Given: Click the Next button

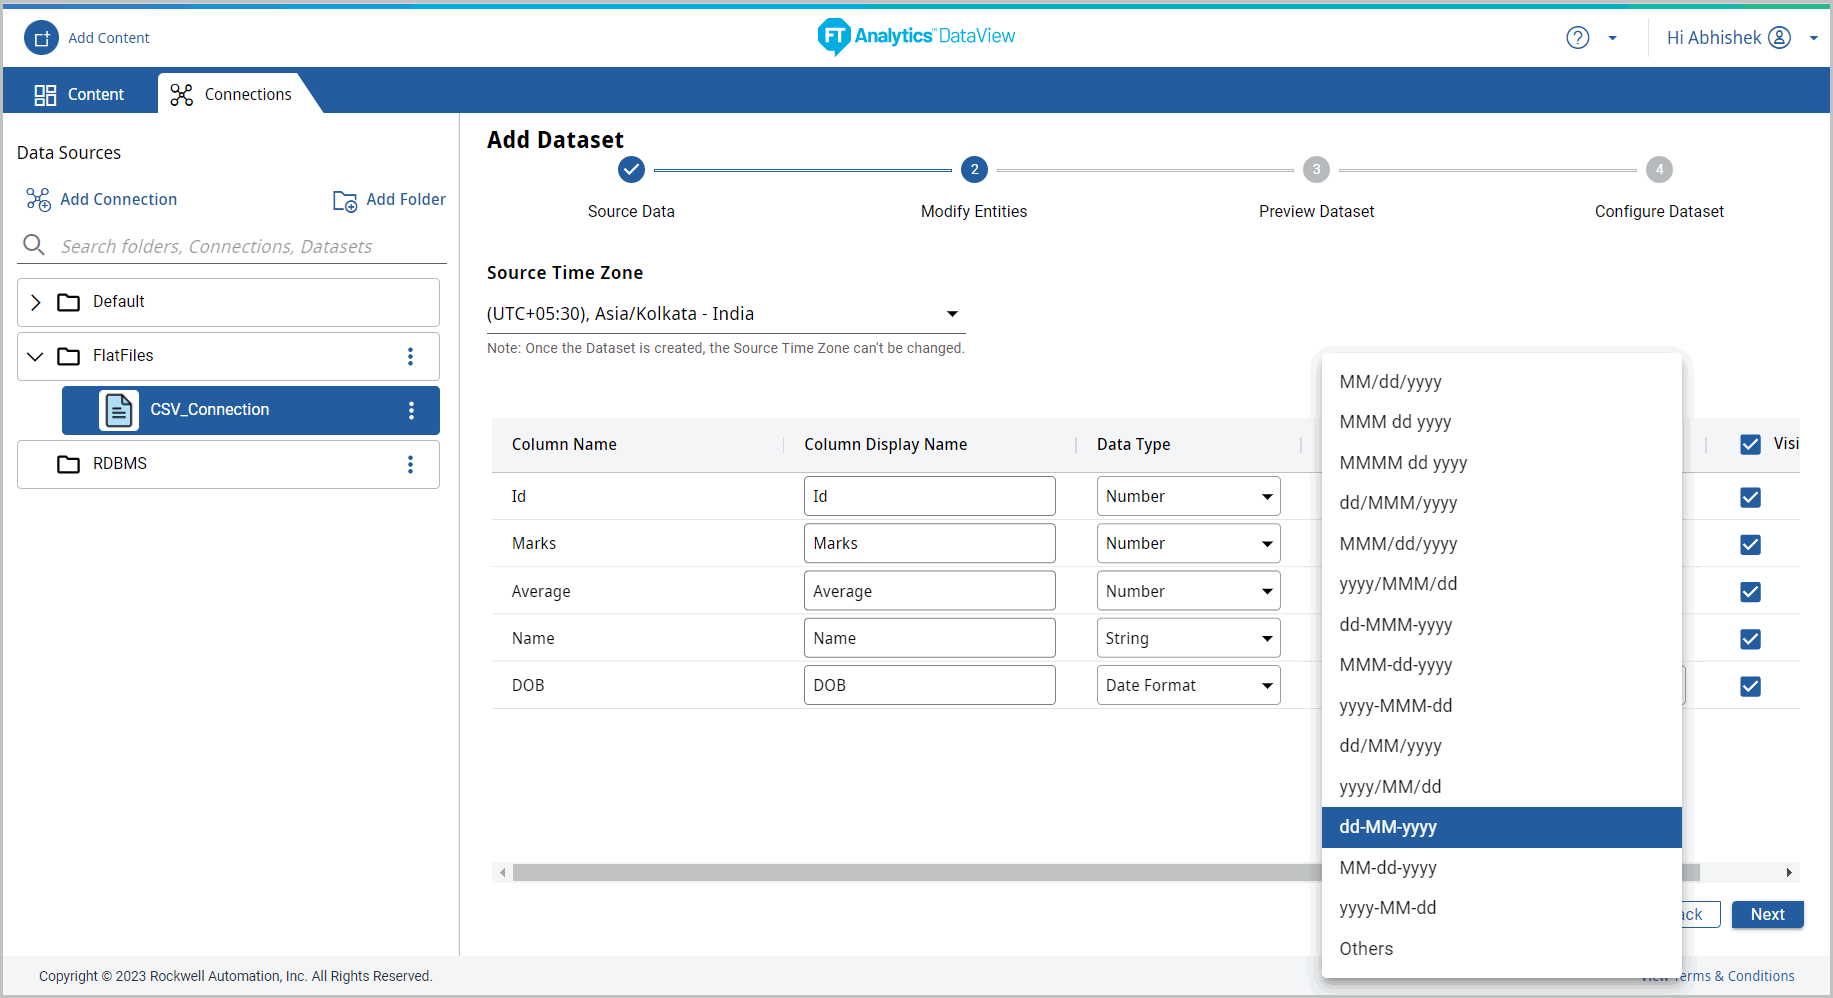Looking at the screenshot, I should pyautogui.click(x=1767, y=915).
